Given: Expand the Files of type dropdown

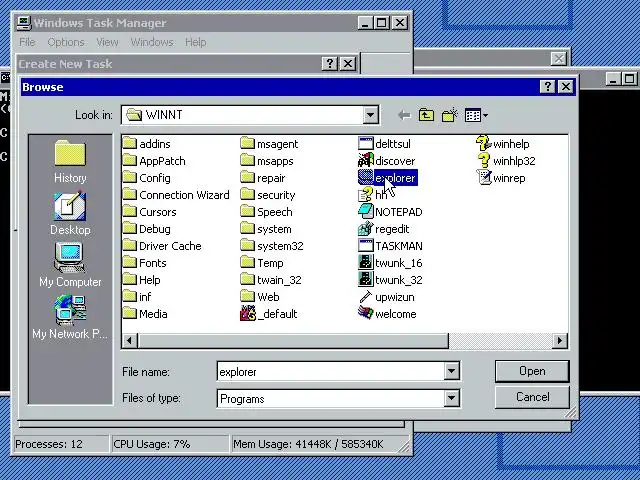Looking at the screenshot, I should [451, 398].
